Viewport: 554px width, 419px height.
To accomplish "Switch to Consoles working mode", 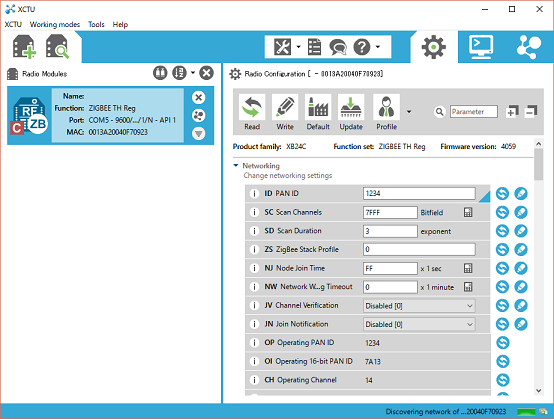I will tap(481, 47).
